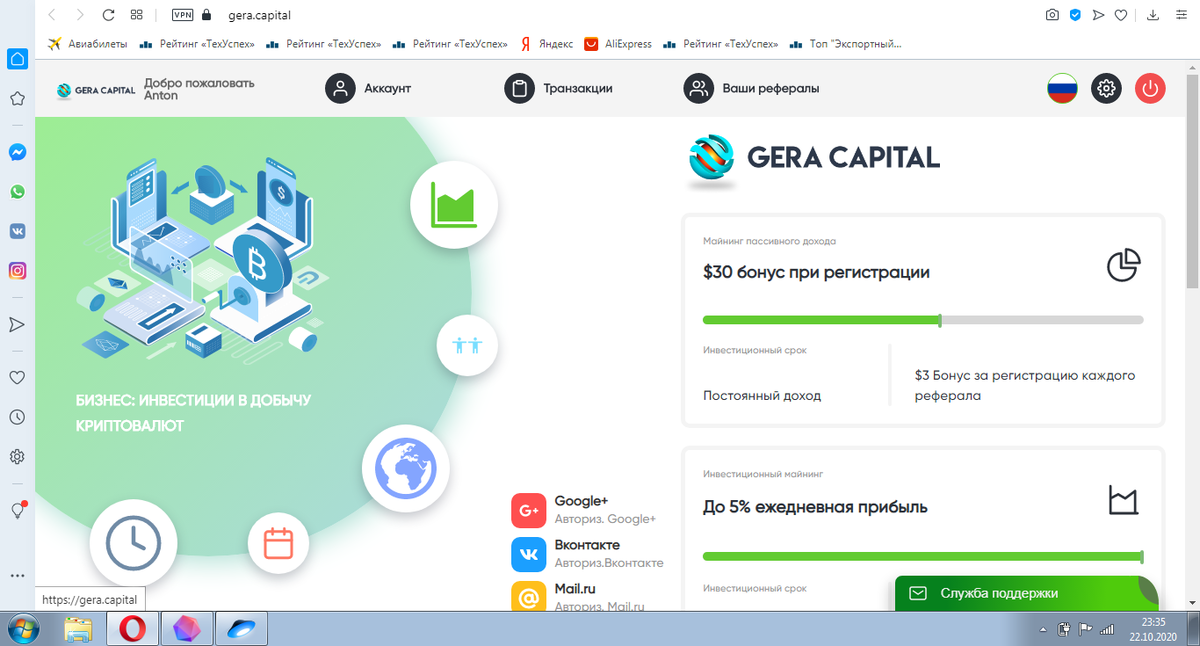Open File Explorer in taskbar

[78, 629]
